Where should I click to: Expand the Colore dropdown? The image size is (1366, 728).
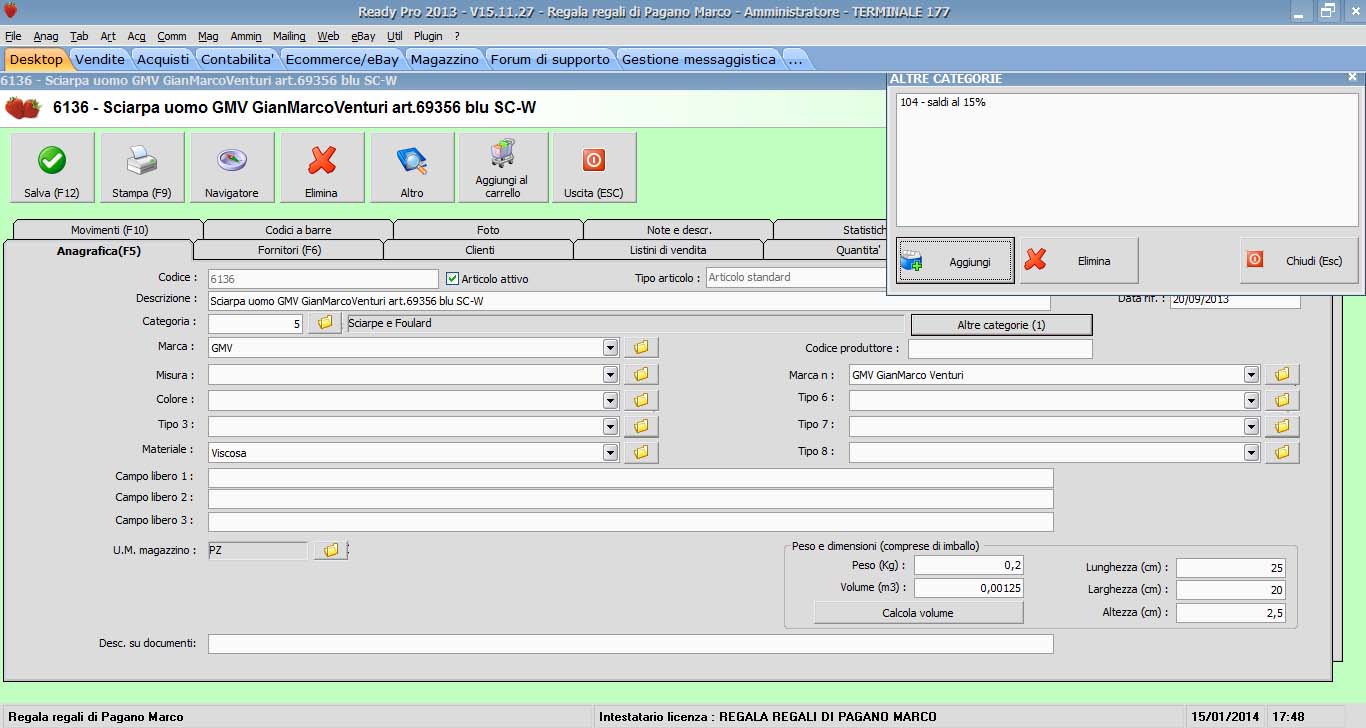(x=610, y=400)
